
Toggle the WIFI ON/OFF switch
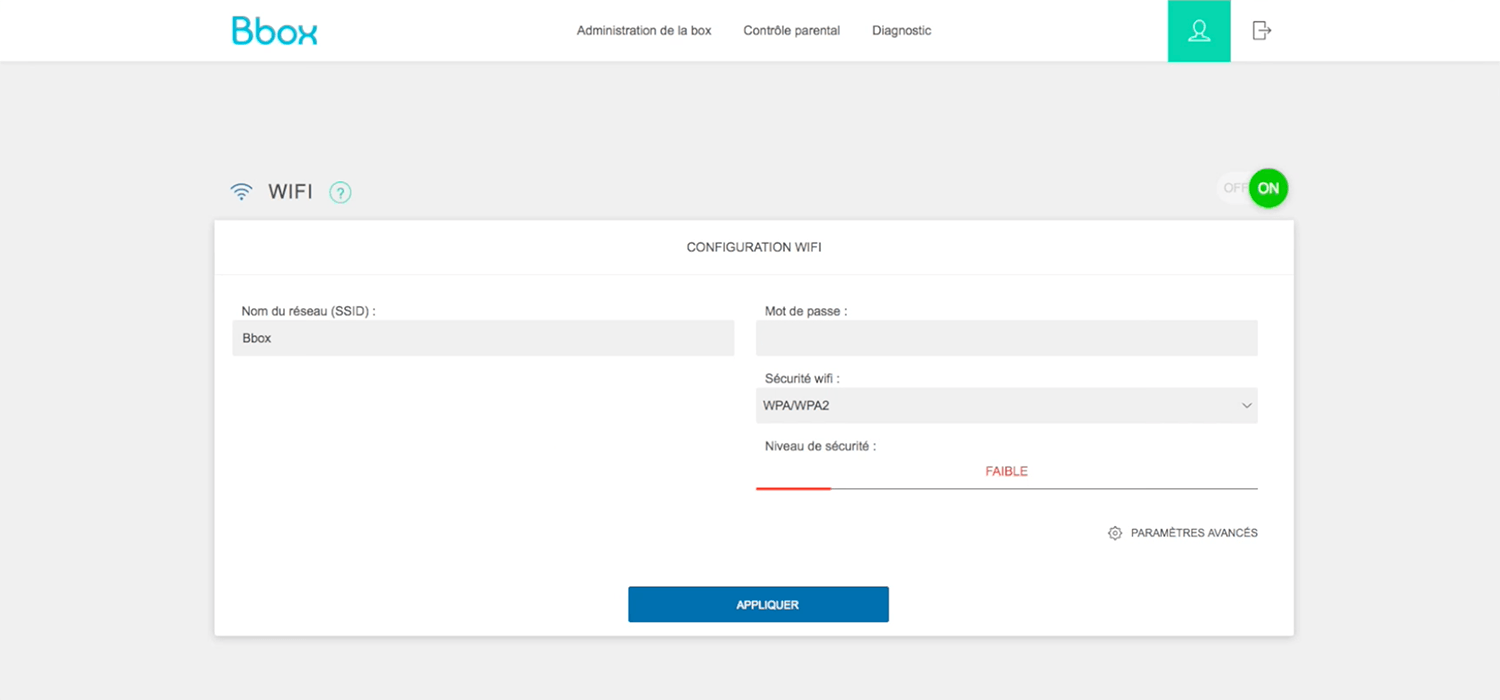click(x=1252, y=188)
